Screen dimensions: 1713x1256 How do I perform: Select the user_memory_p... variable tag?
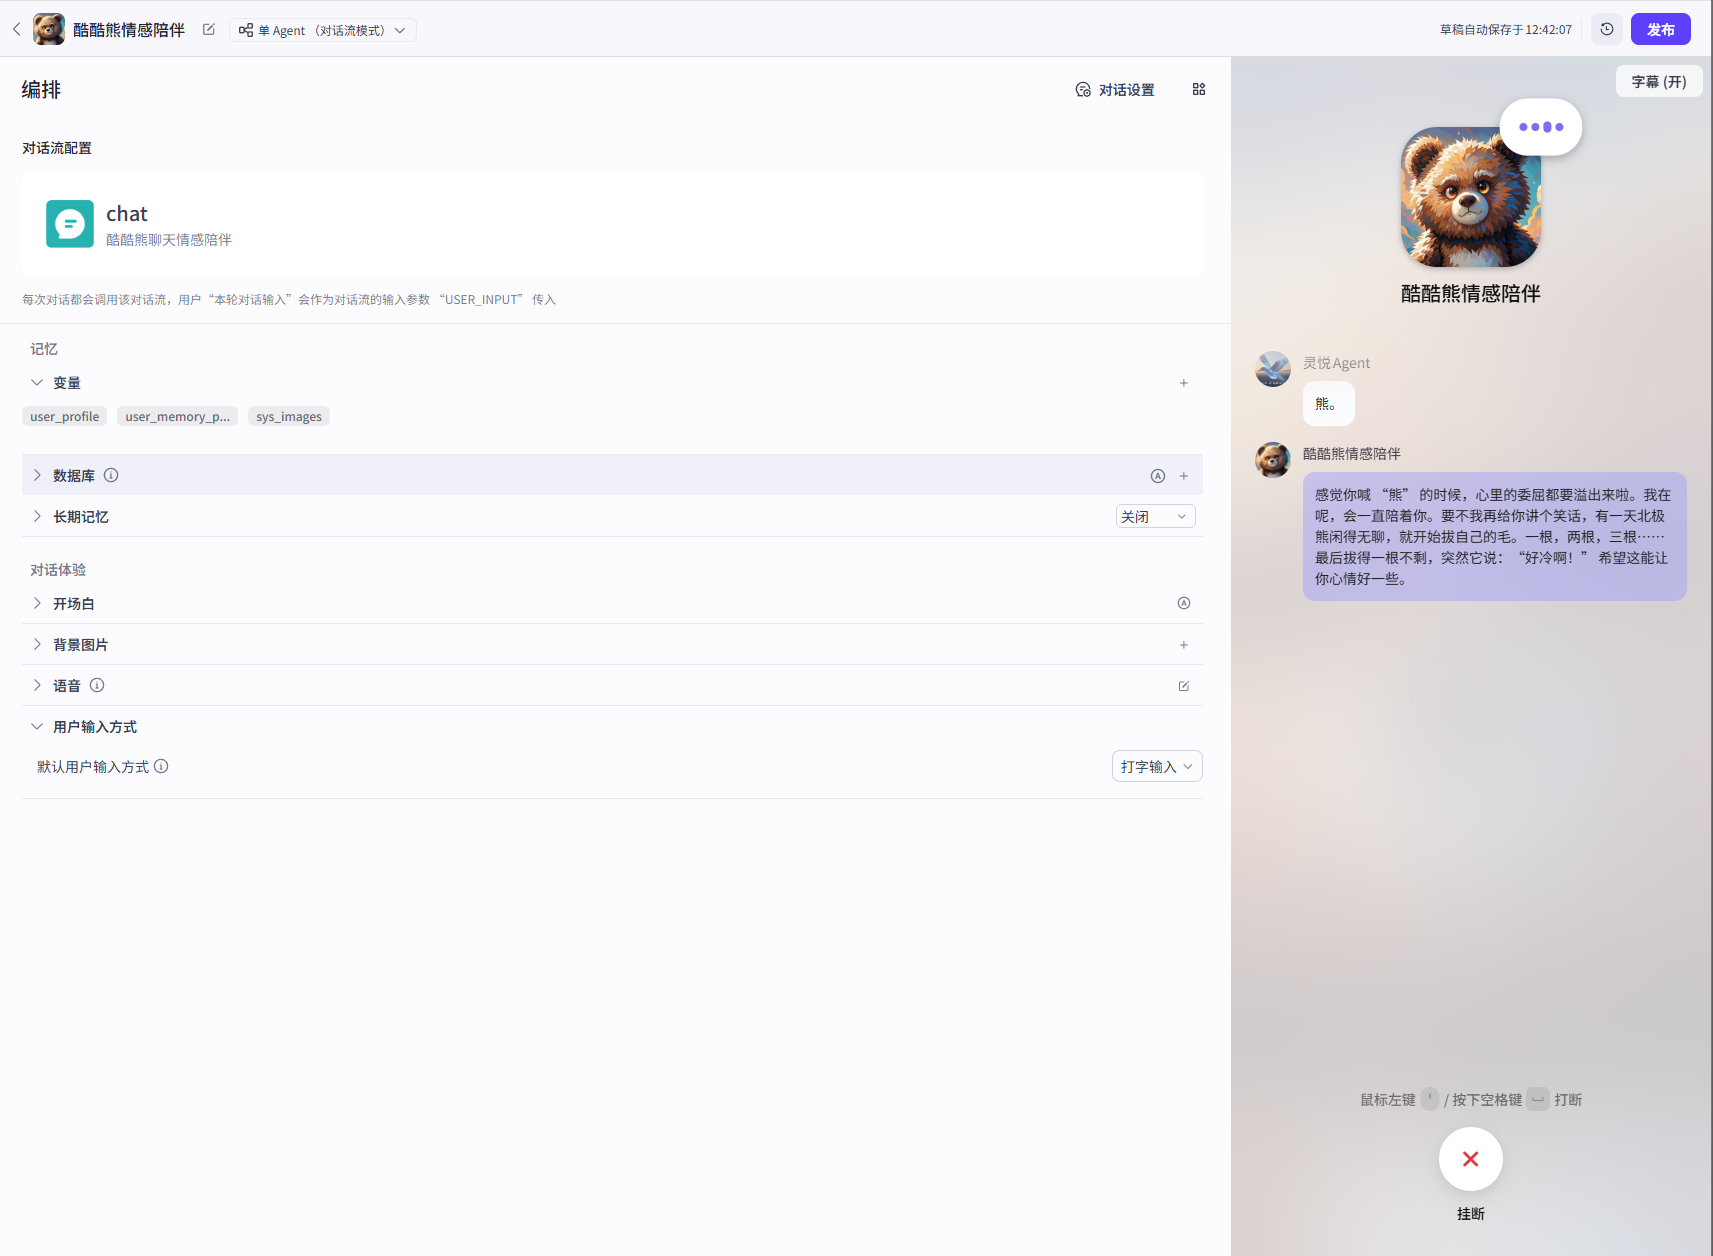pyautogui.click(x=177, y=417)
